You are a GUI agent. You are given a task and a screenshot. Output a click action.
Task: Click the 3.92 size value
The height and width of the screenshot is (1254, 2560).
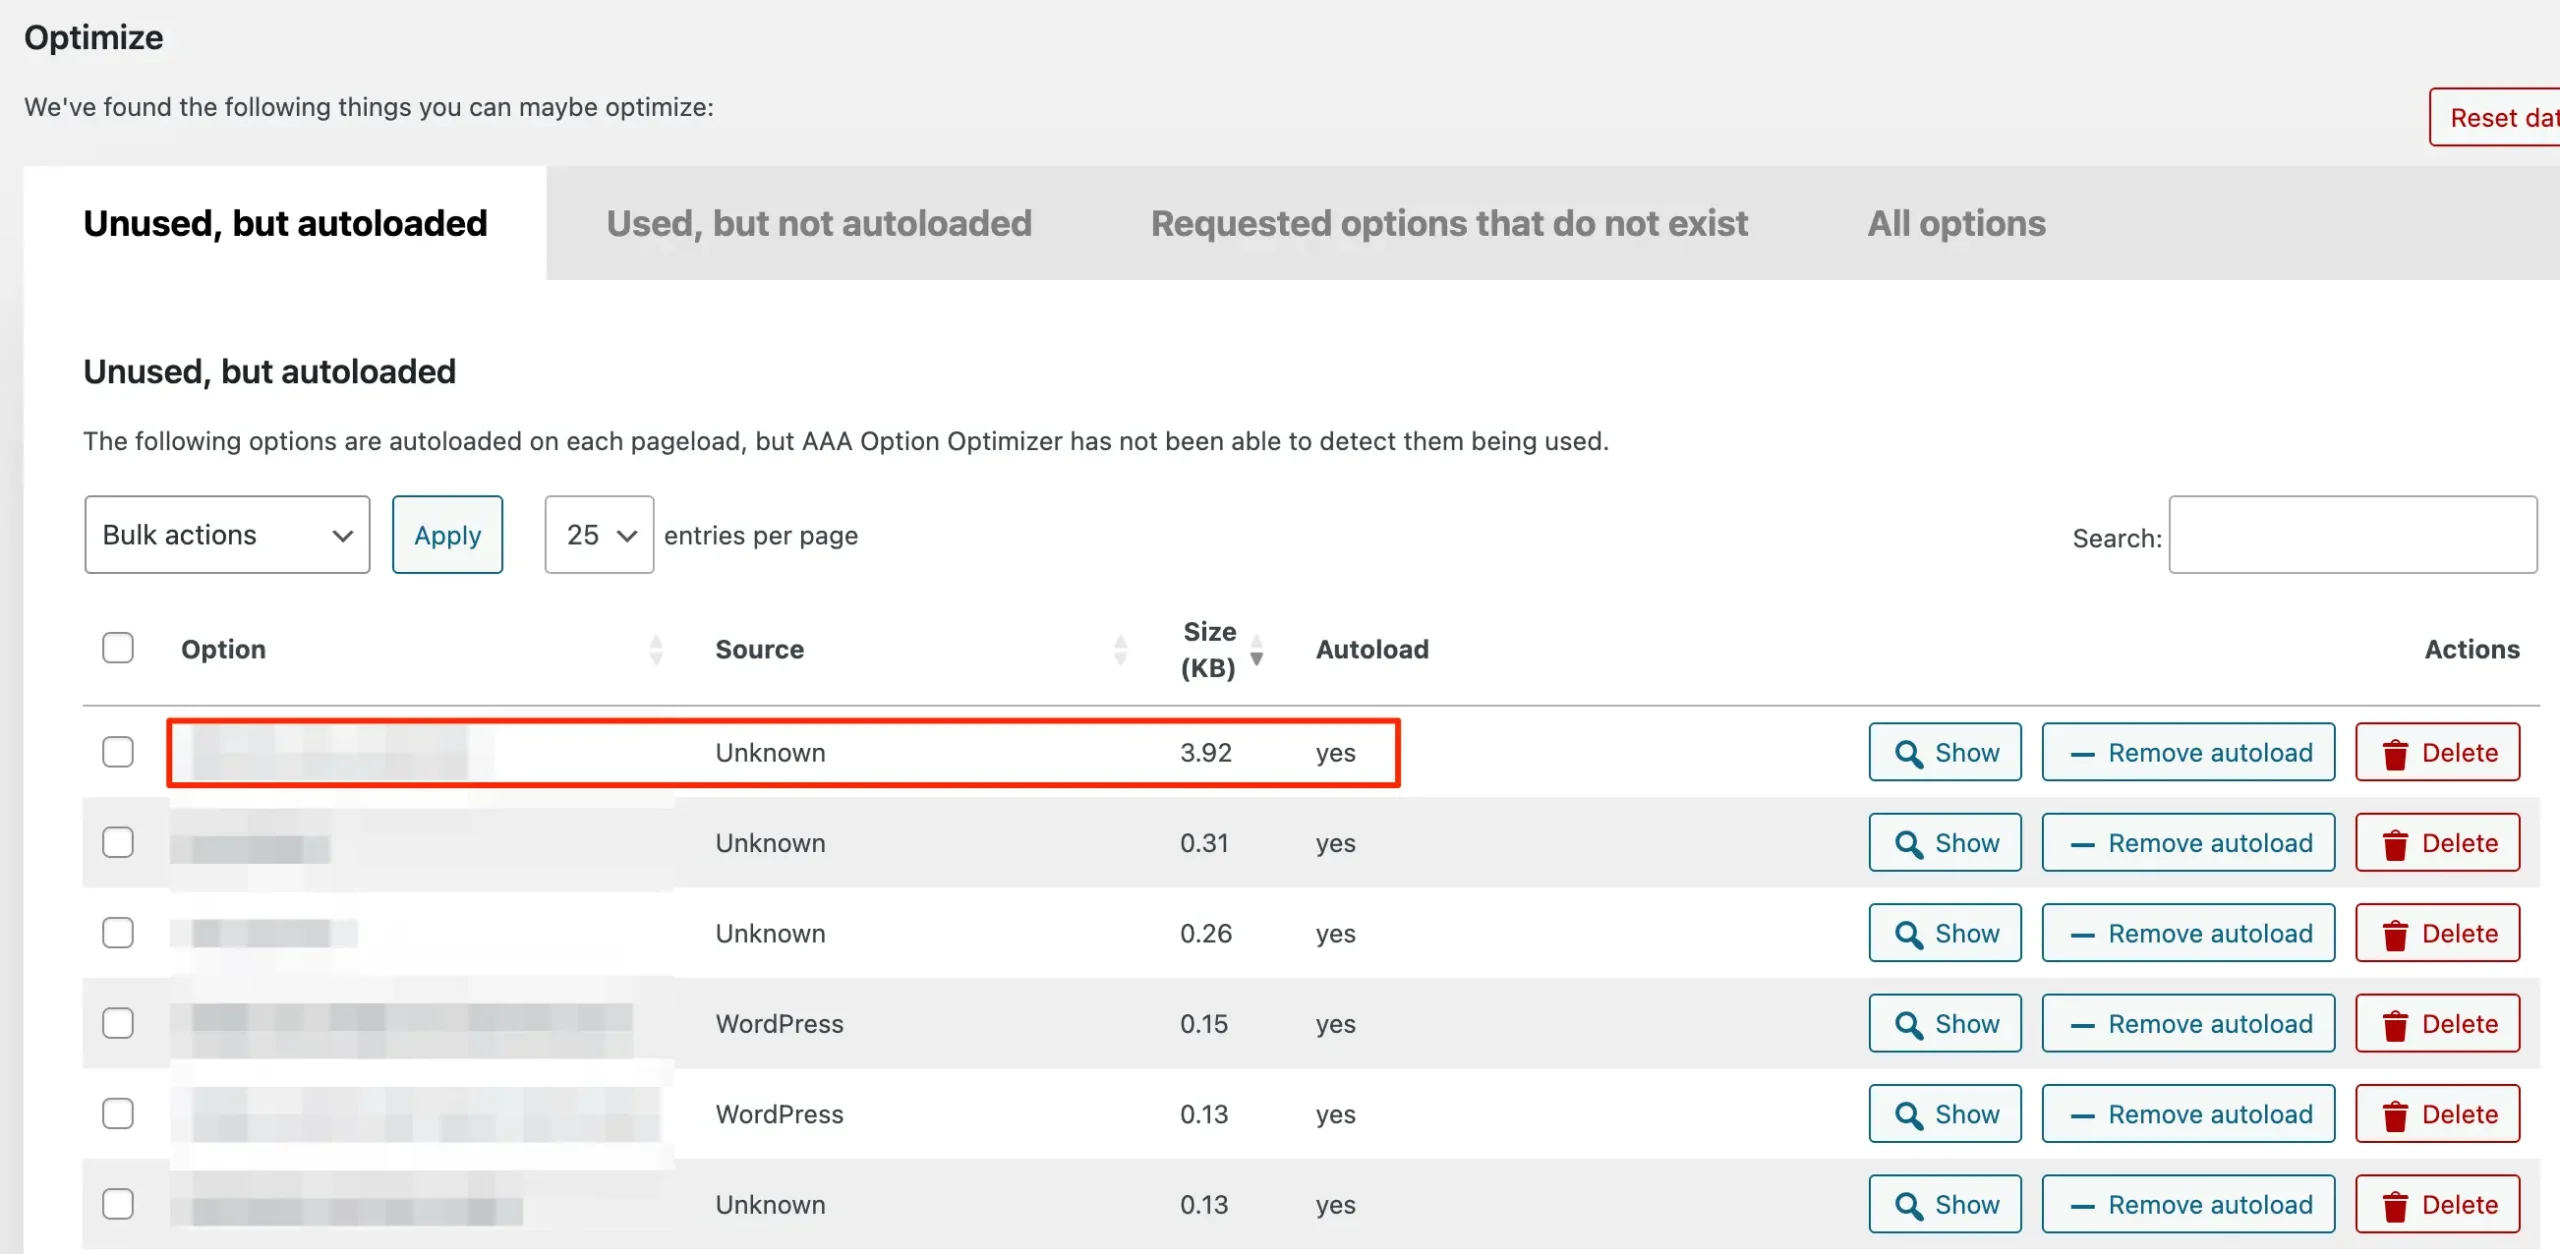click(1205, 753)
